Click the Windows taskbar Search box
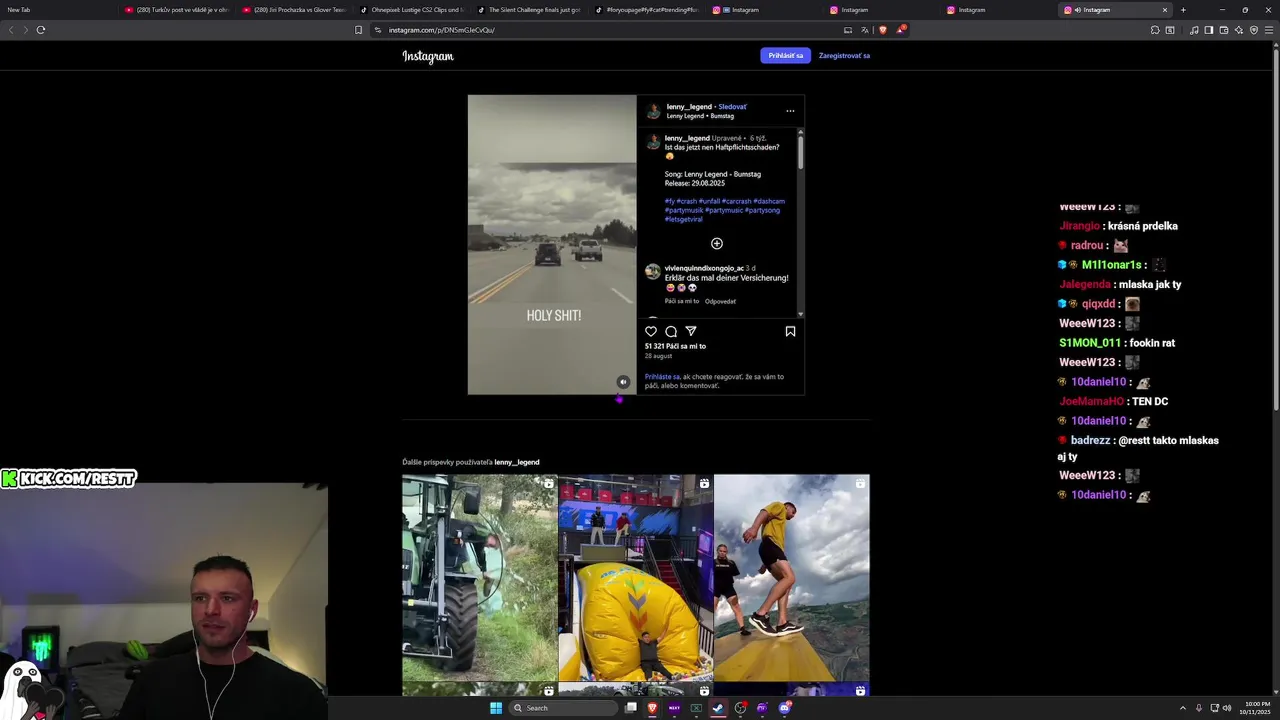This screenshot has height=720, width=1280. 563,708
